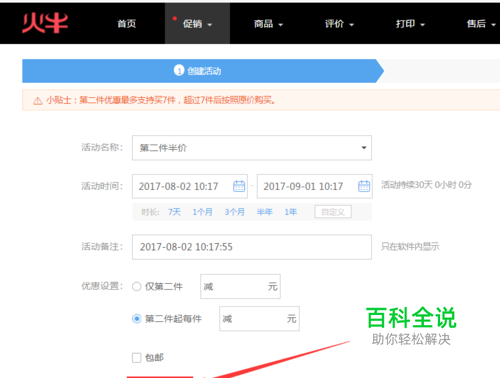Set duration to 1年
500x378 pixels.
290,212
